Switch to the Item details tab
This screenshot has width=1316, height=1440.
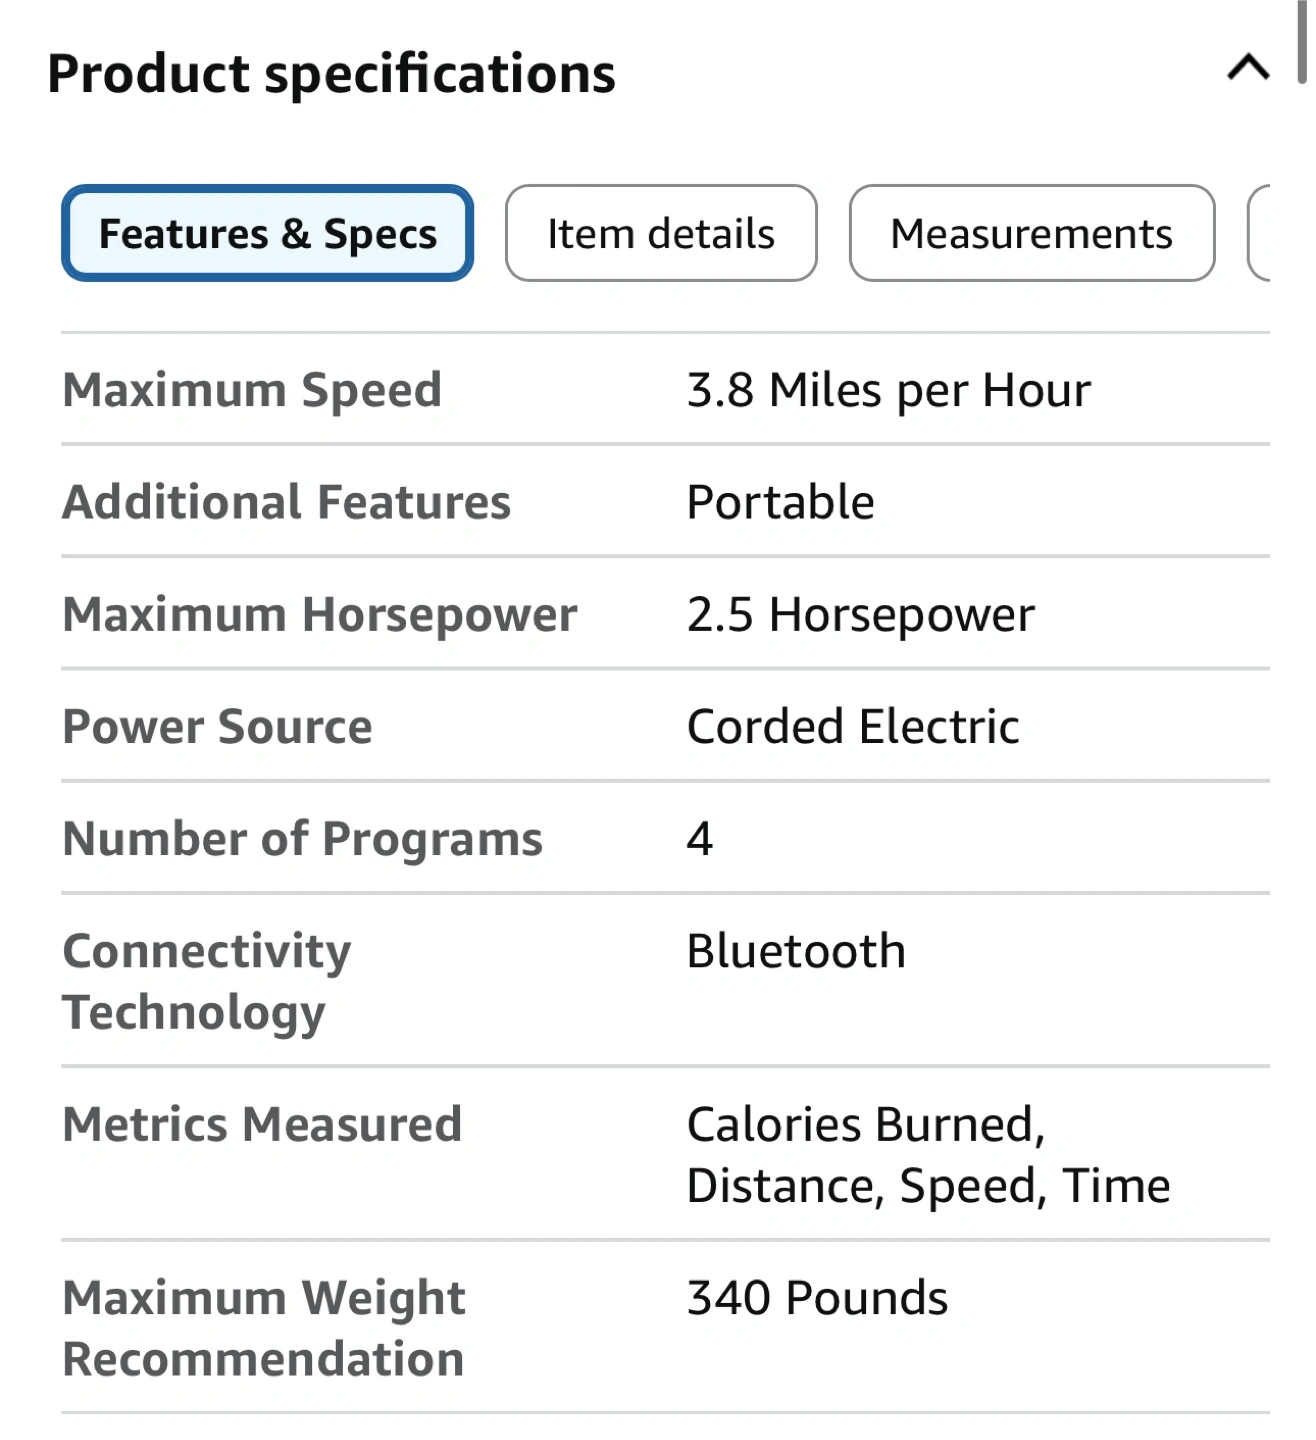661,233
